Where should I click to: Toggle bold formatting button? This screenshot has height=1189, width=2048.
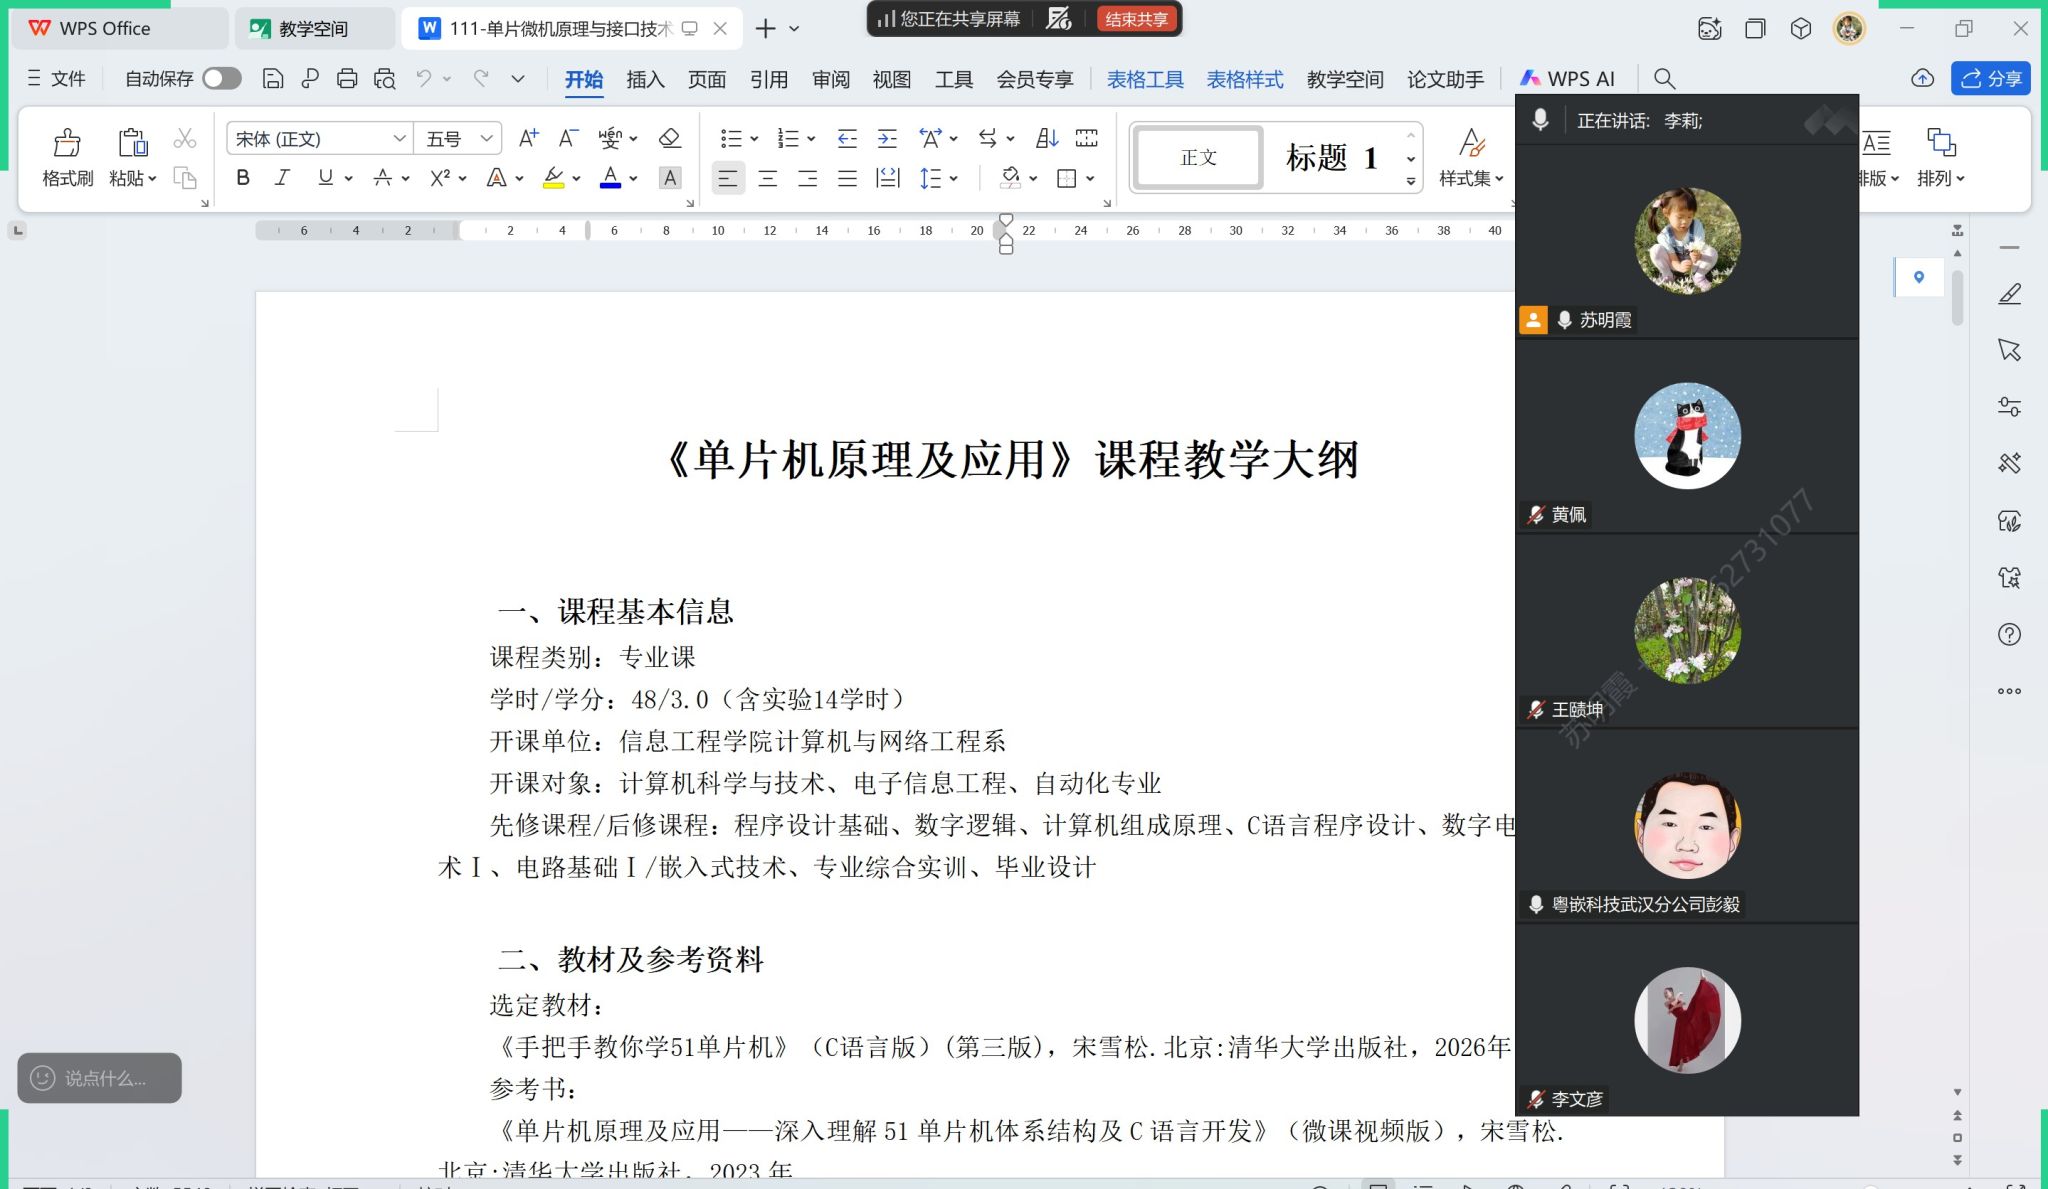pyautogui.click(x=242, y=178)
